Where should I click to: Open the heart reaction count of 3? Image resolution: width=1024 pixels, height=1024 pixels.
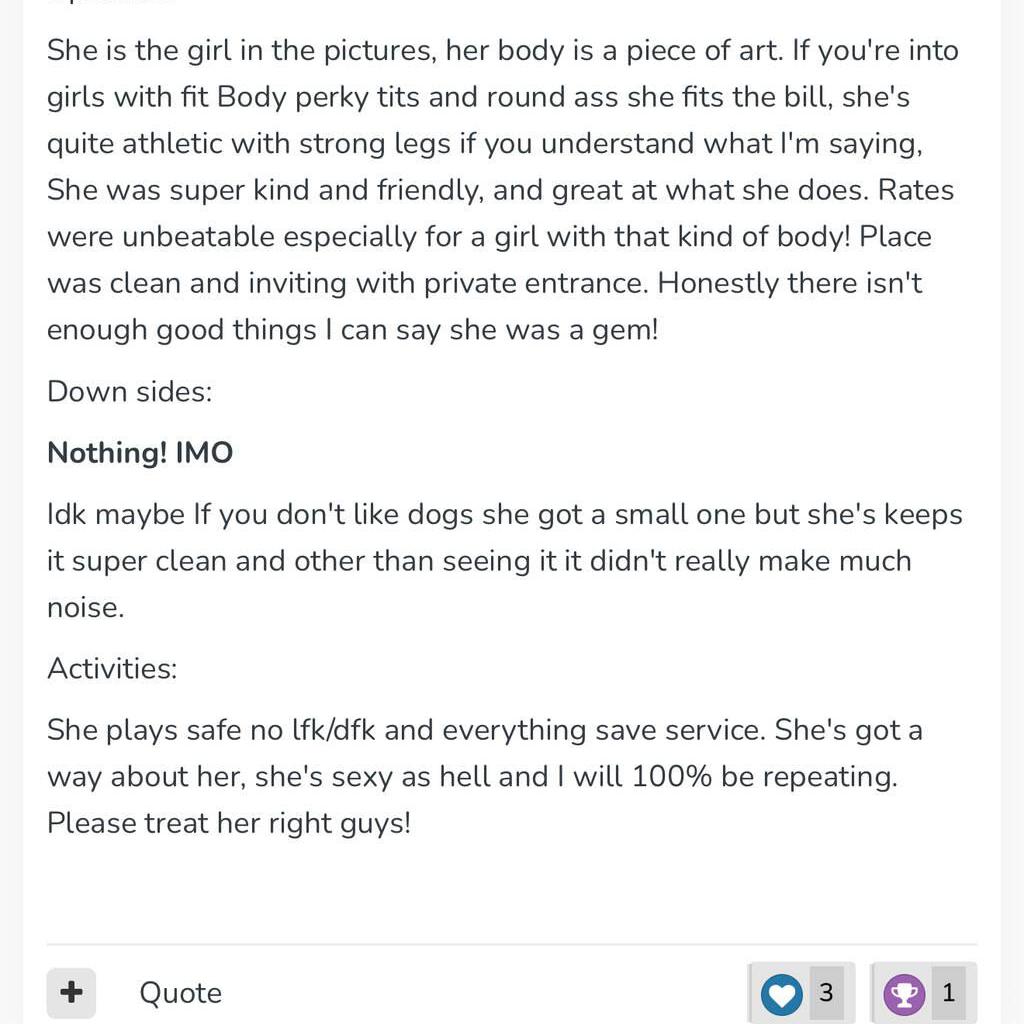click(826, 993)
